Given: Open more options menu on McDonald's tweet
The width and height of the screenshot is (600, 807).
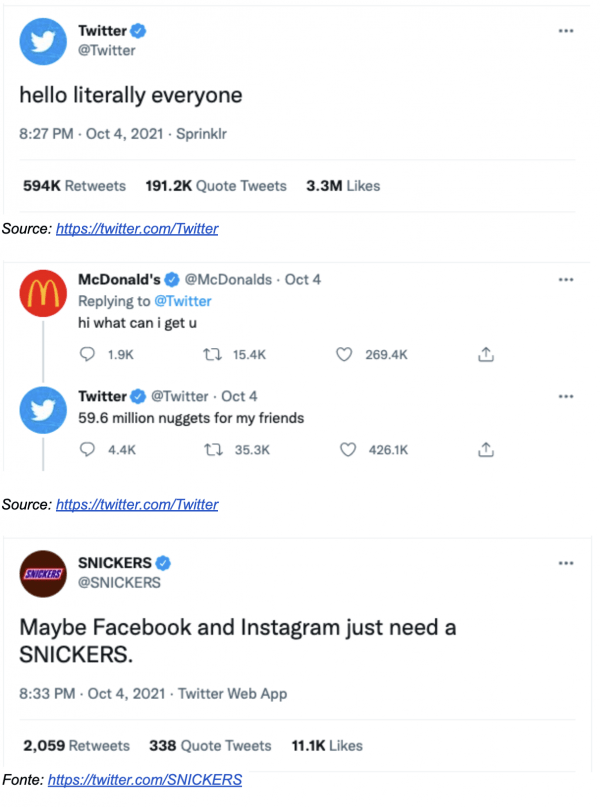Looking at the screenshot, I should (566, 280).
